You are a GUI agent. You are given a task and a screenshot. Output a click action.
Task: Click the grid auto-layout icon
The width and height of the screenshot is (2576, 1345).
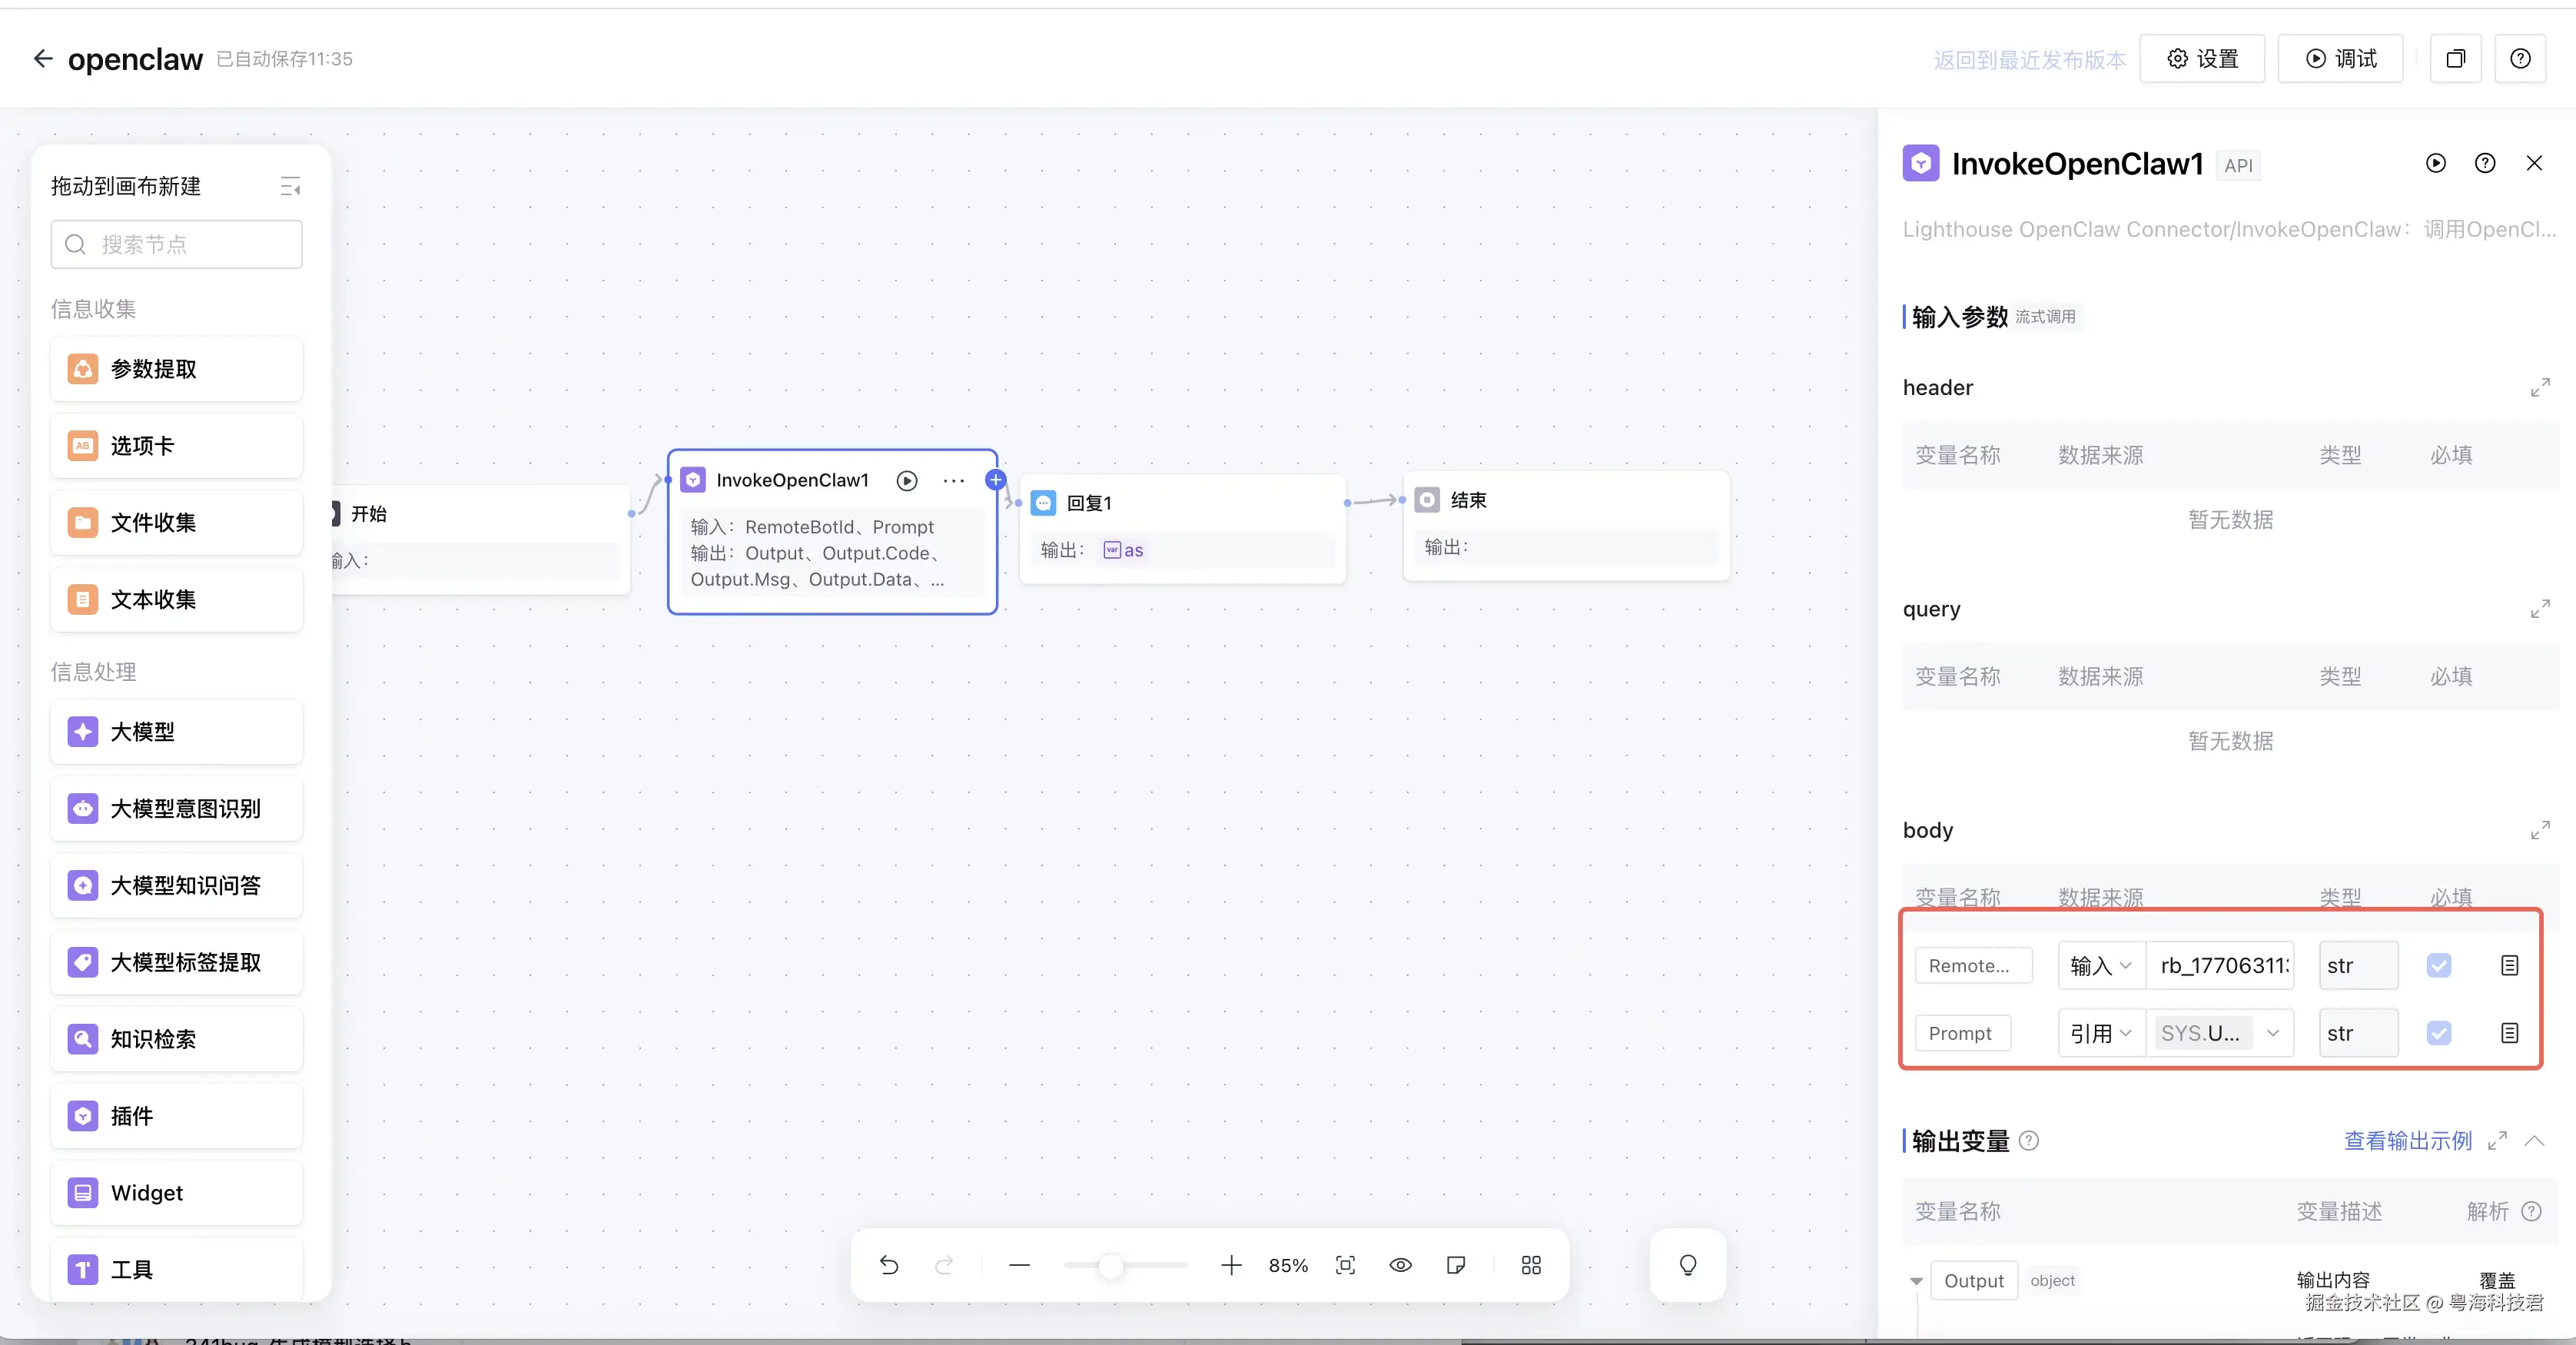click(1530, 1265)
